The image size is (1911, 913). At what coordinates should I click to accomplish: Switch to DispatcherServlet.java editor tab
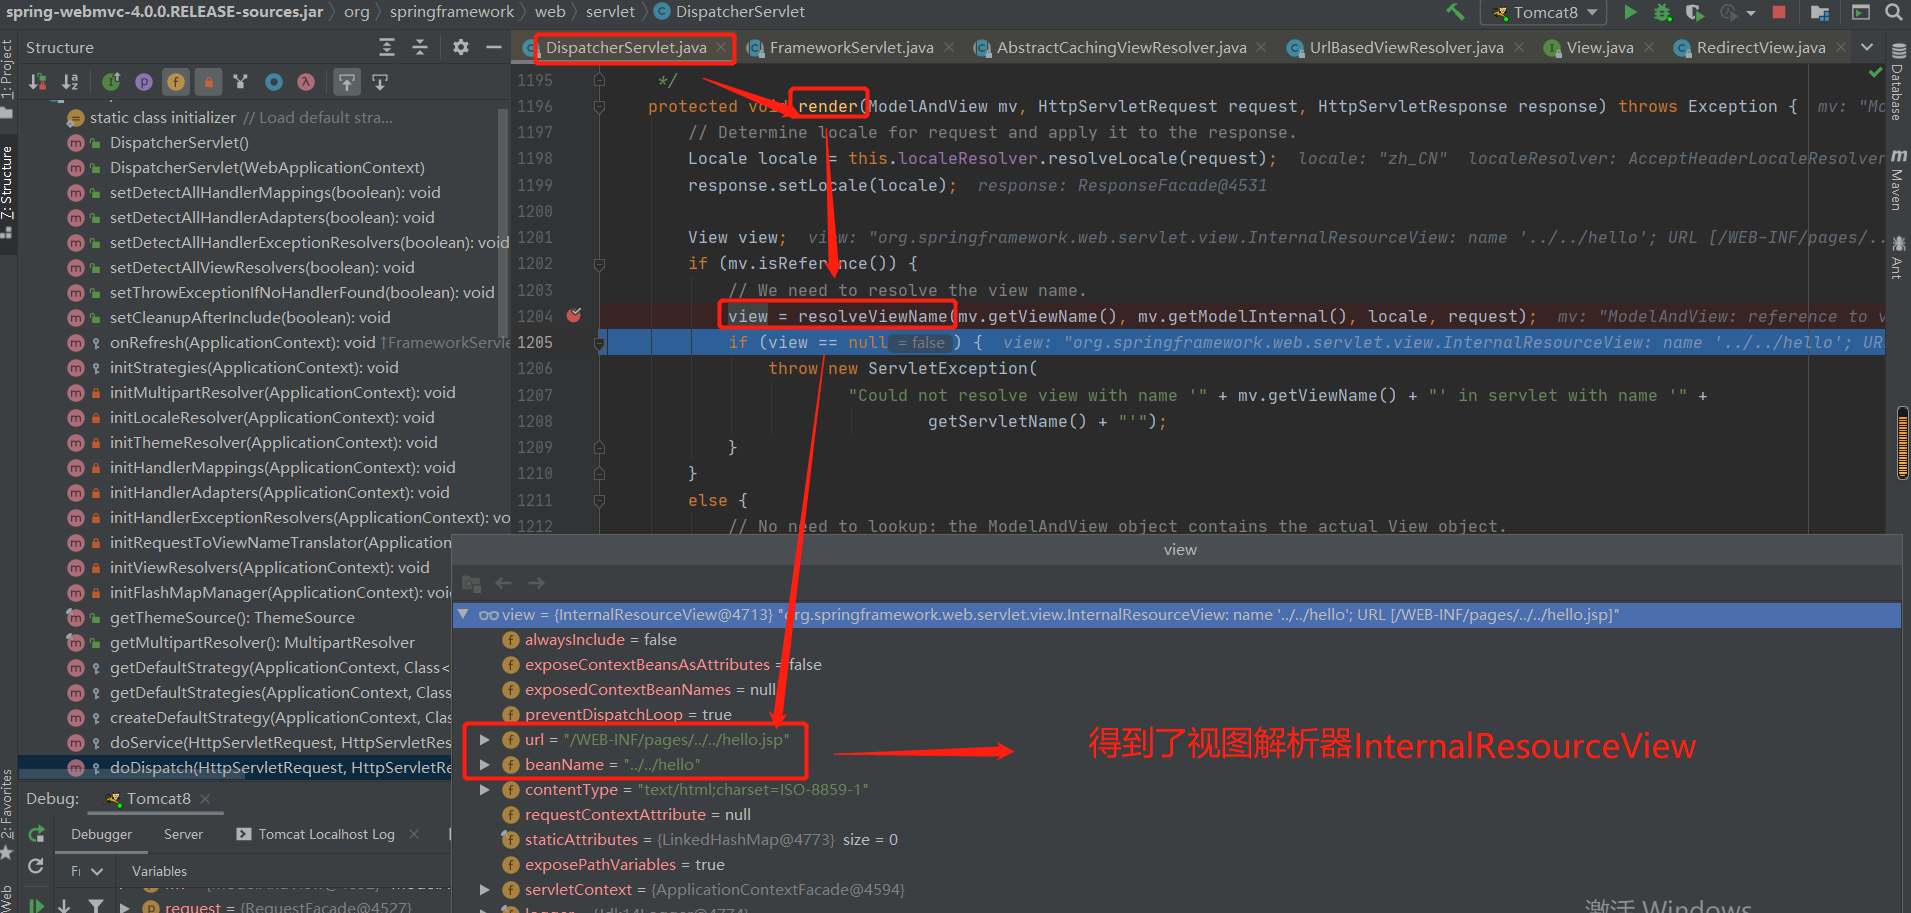coord(626,48)
